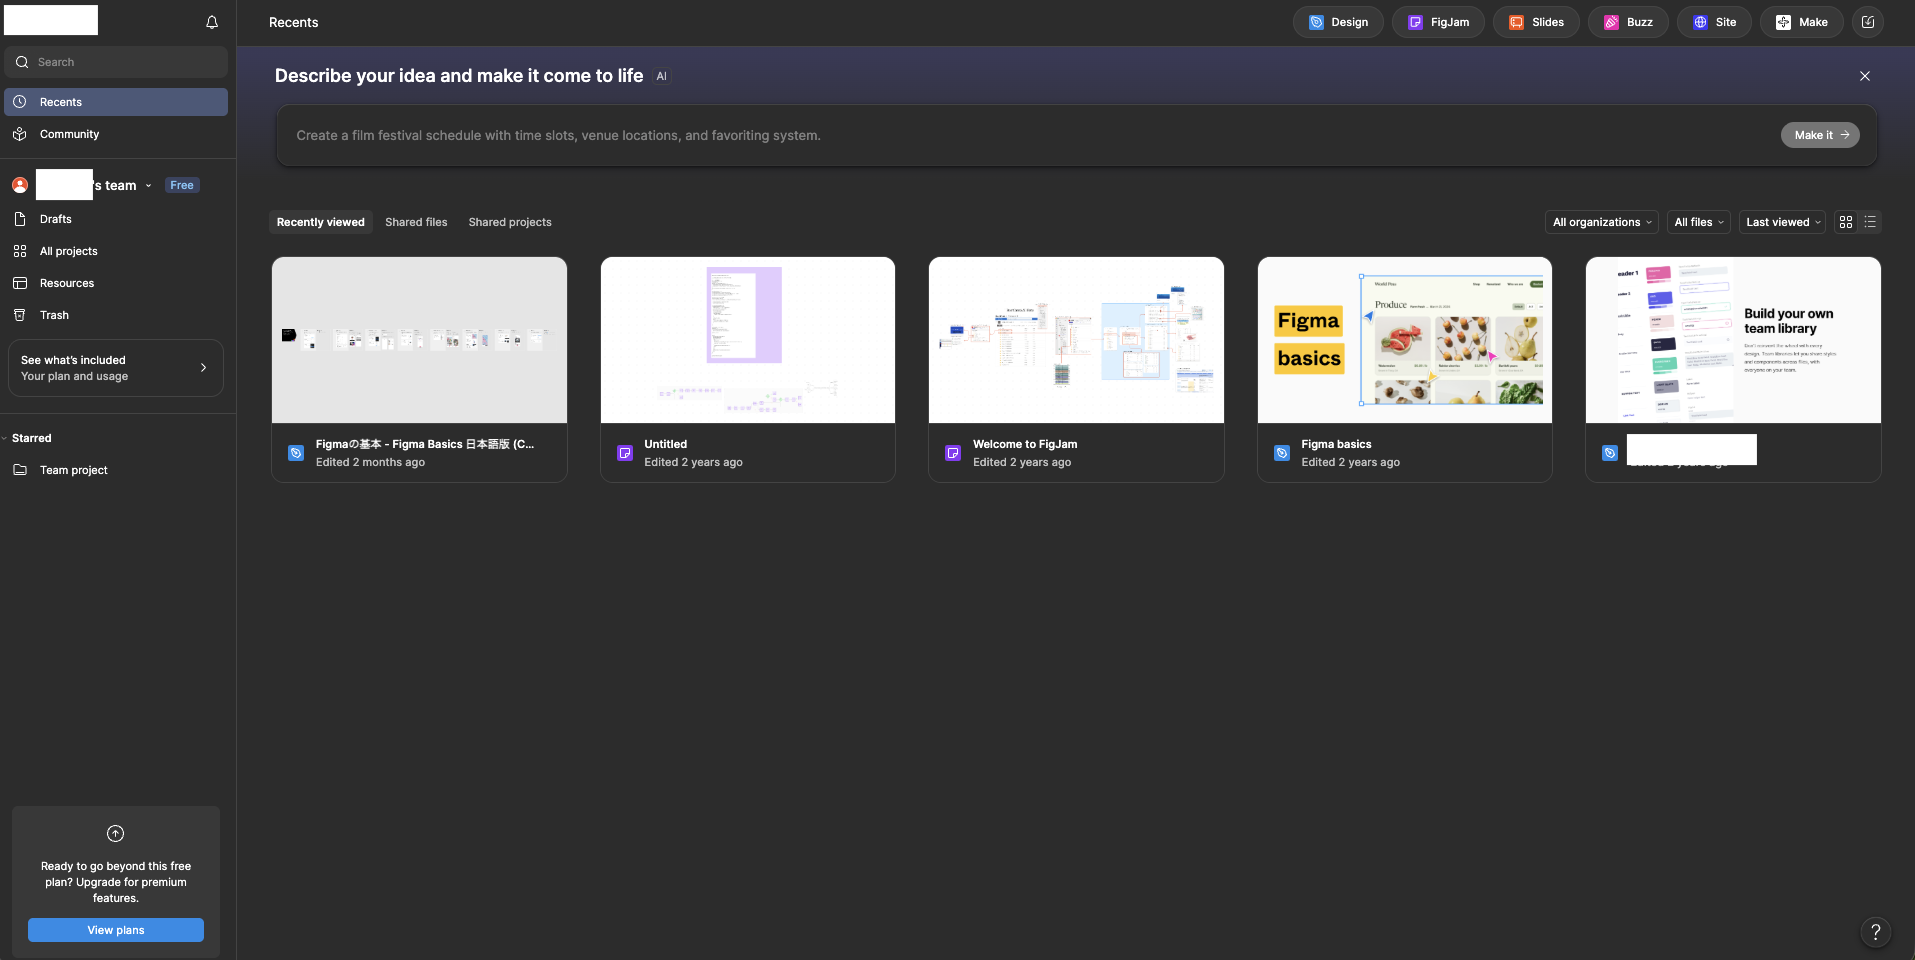Create a new FigJam board
The width and height of the screenshot is (1915, 960).
[x=1438, y=22]
